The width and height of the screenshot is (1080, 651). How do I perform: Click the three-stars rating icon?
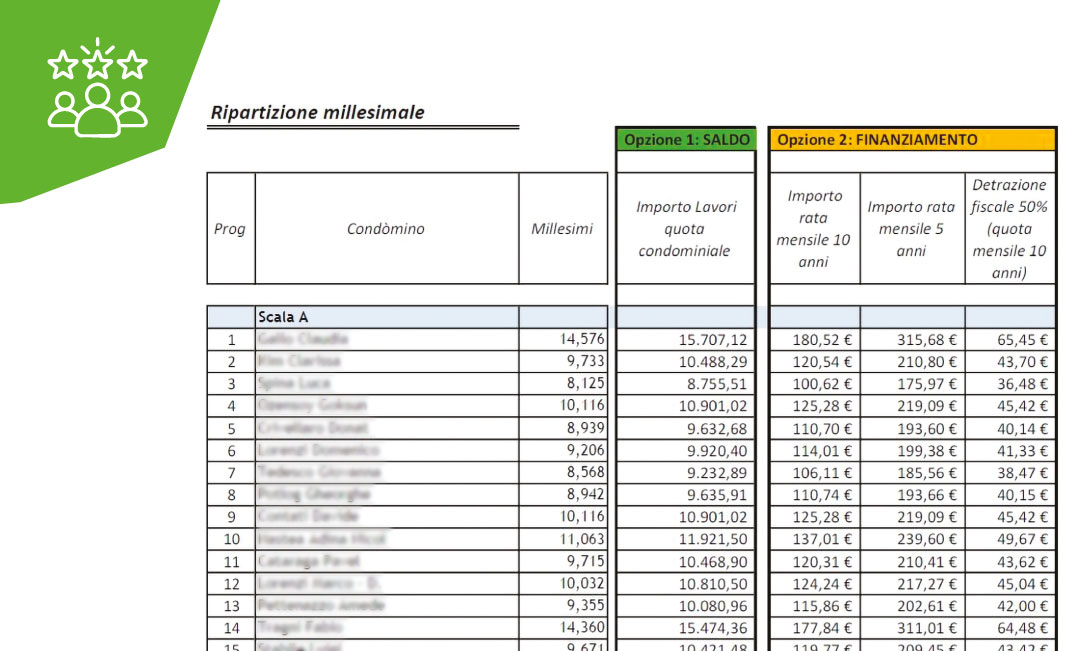pyautogui.click(x=97, y=64)
